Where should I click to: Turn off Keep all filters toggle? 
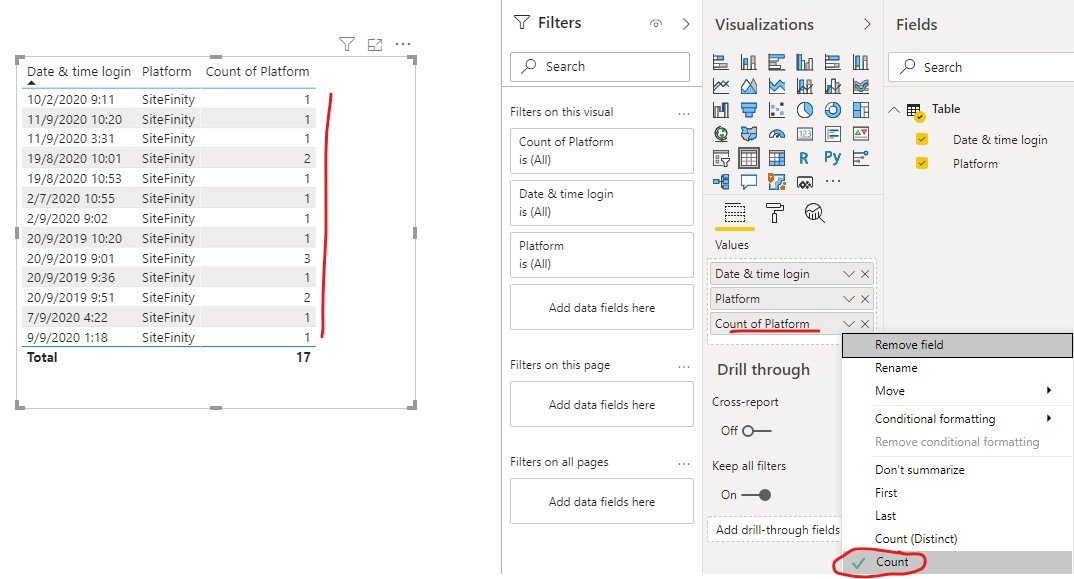[x=756, y=495]
